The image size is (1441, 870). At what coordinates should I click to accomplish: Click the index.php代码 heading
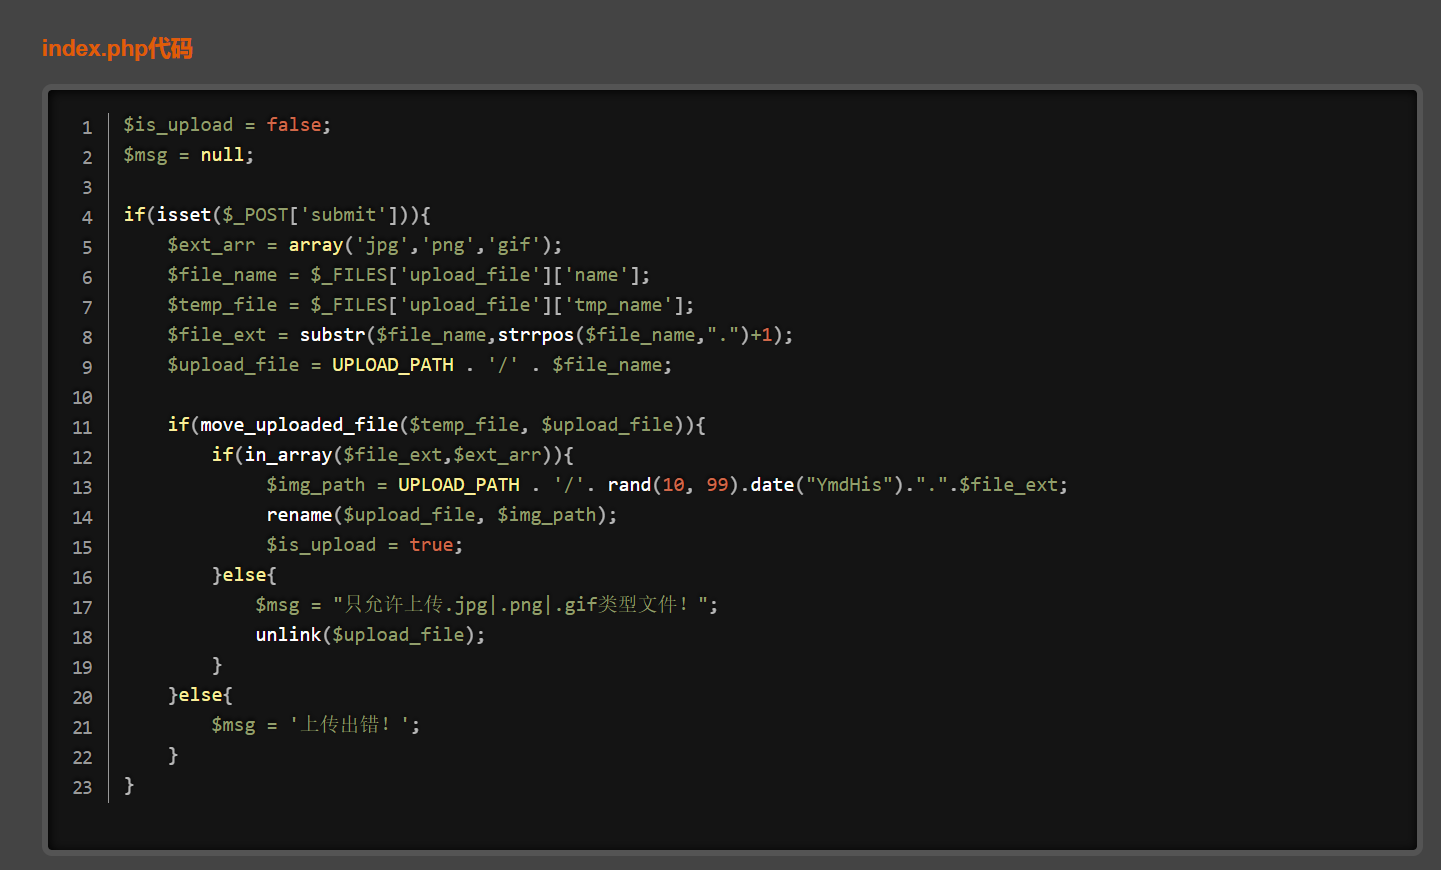click(117, 48)
